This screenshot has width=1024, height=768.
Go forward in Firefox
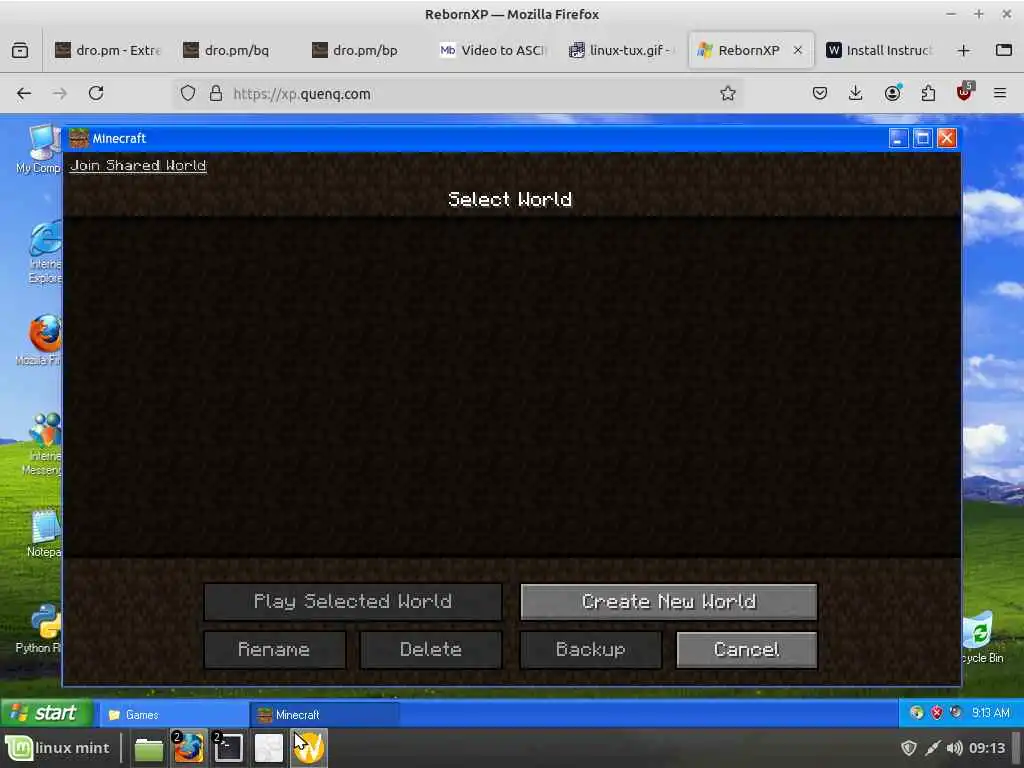(59, 93)
